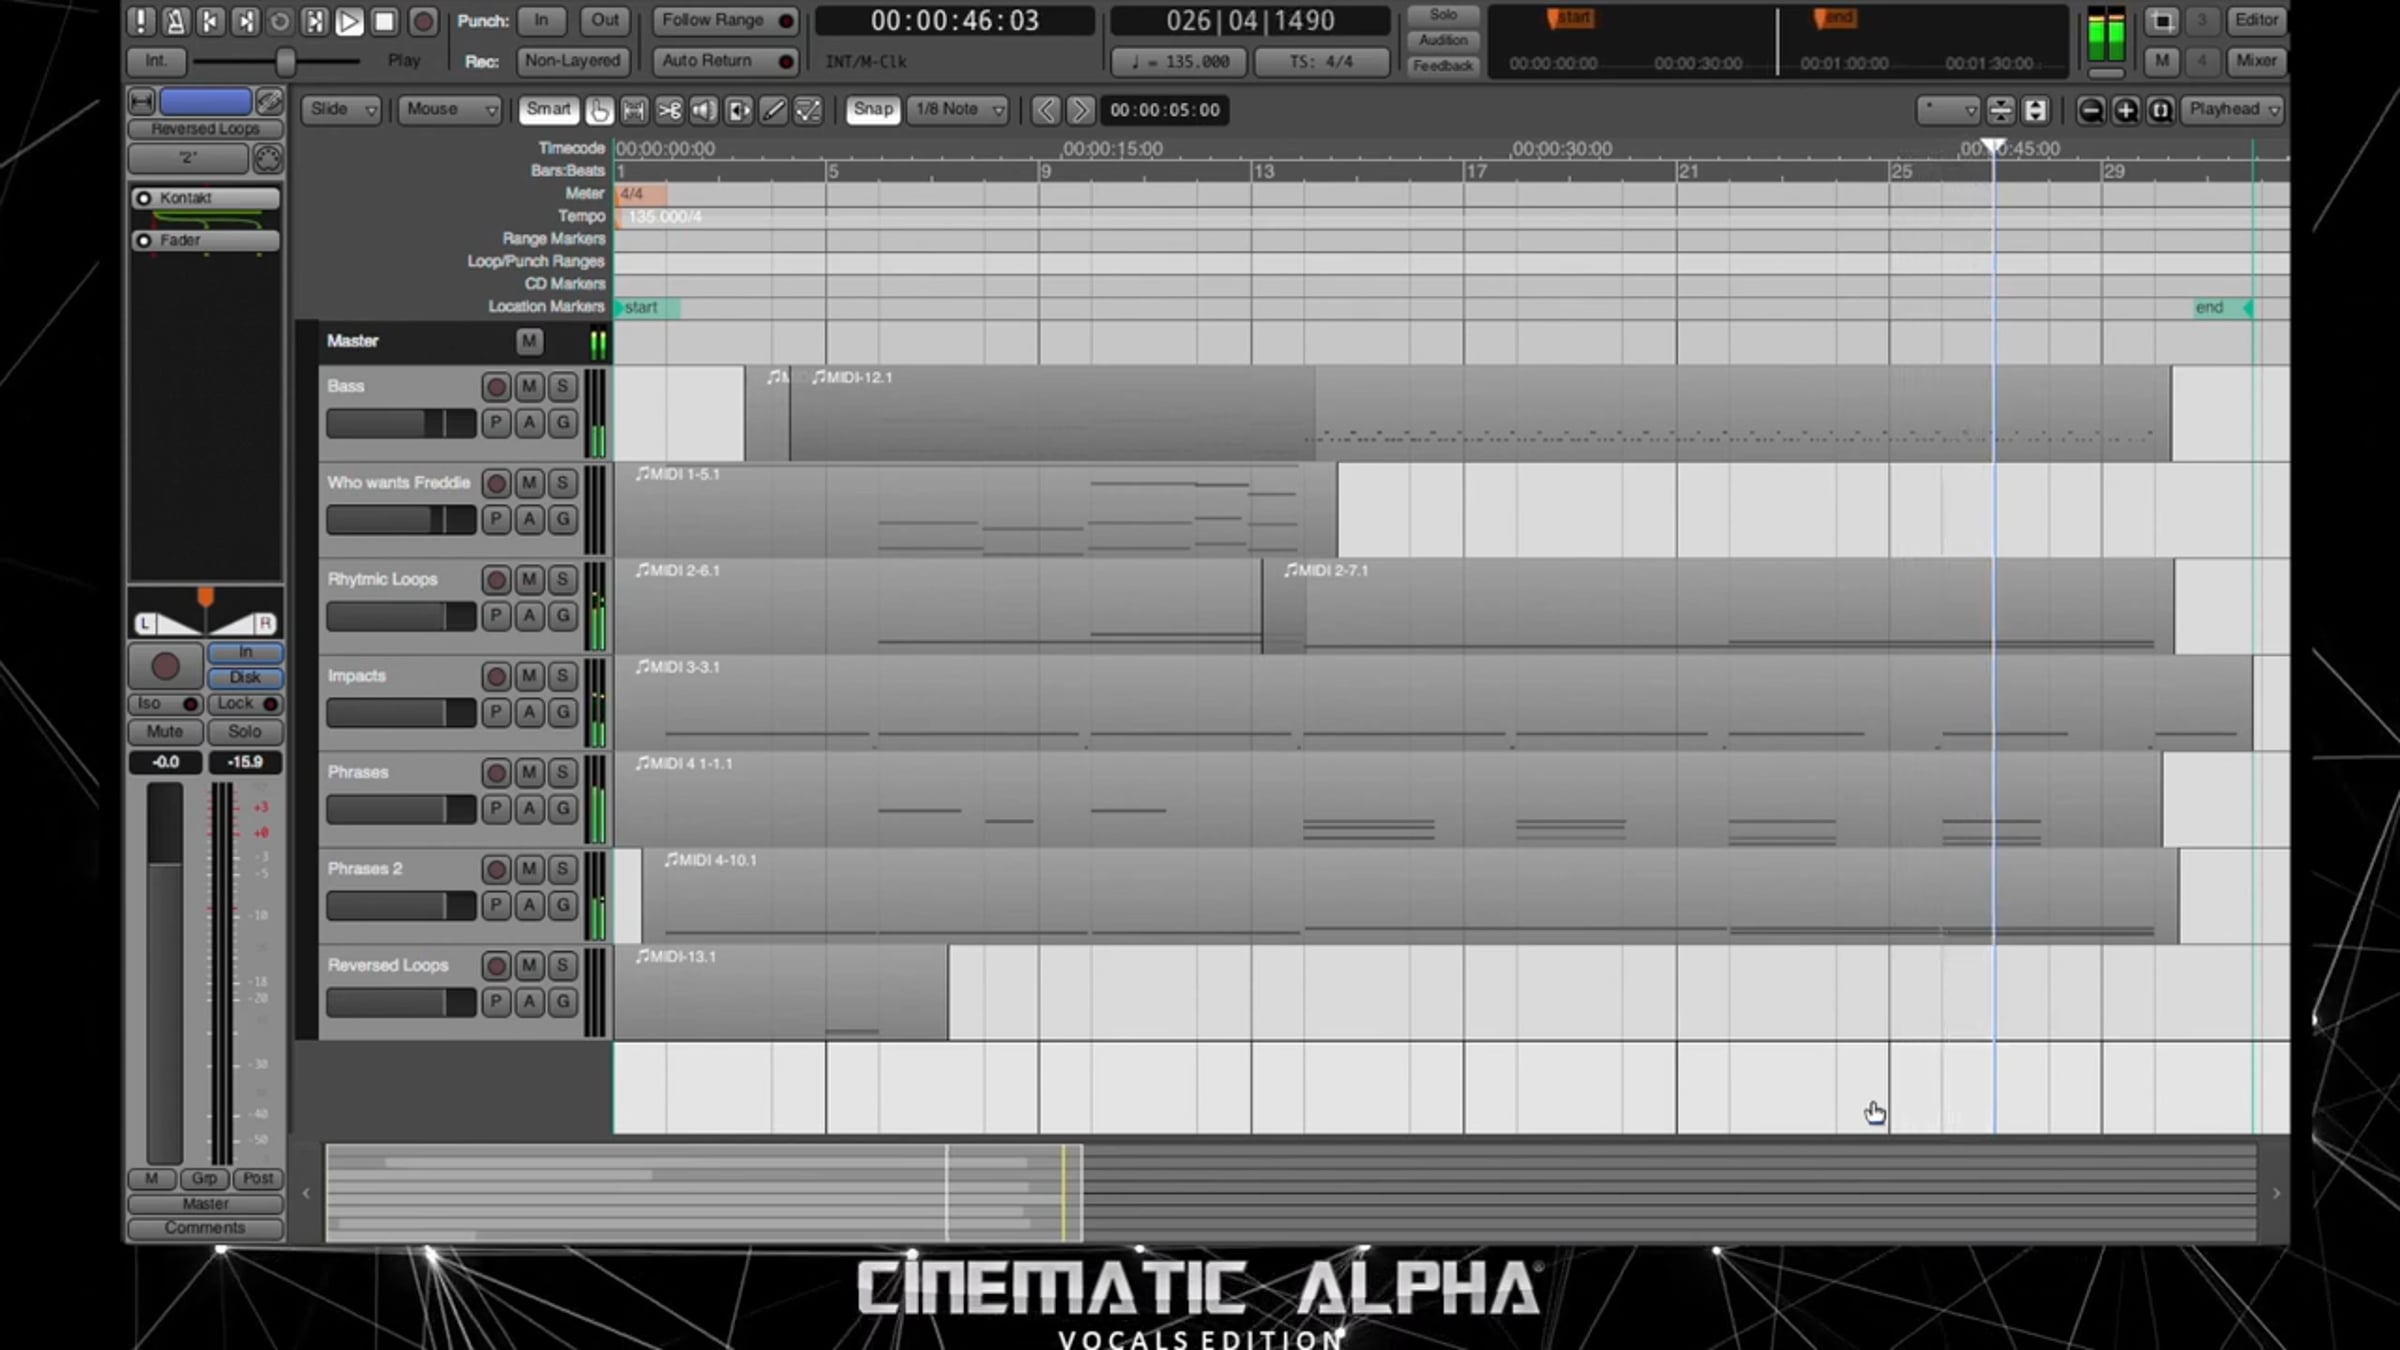Viewport: 2400px width, 1350px height.
Task: Click the Follow Range button
Action: [725, 20]
